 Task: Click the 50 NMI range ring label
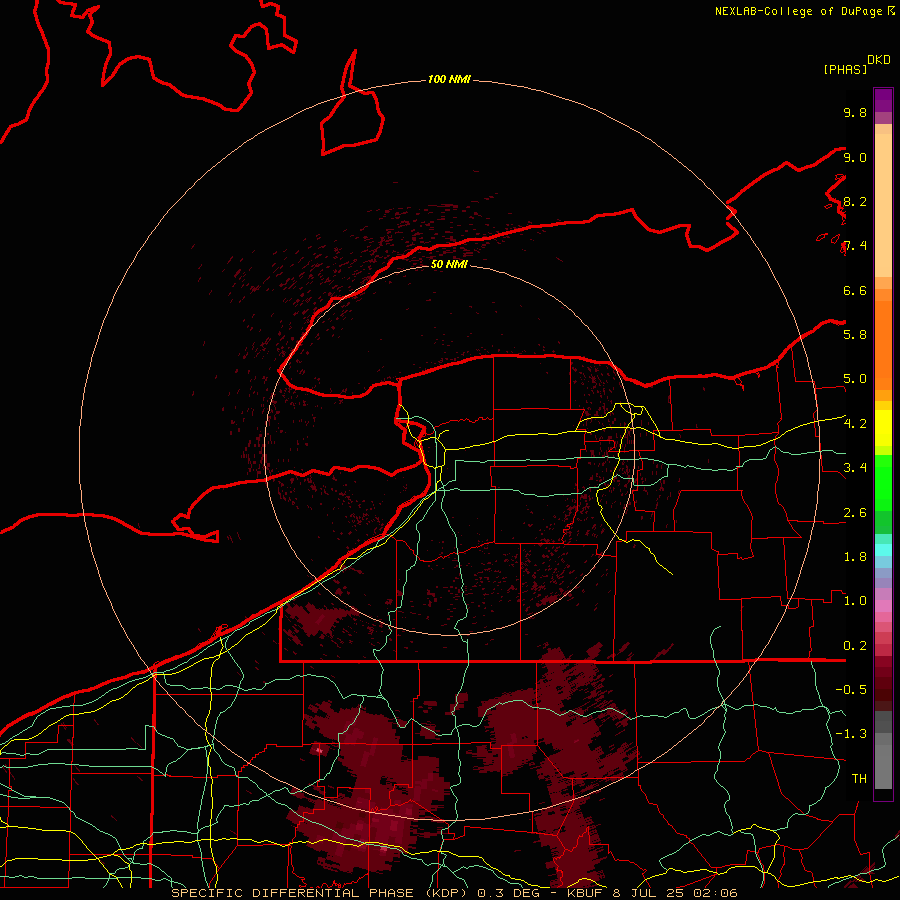[449, 264]
